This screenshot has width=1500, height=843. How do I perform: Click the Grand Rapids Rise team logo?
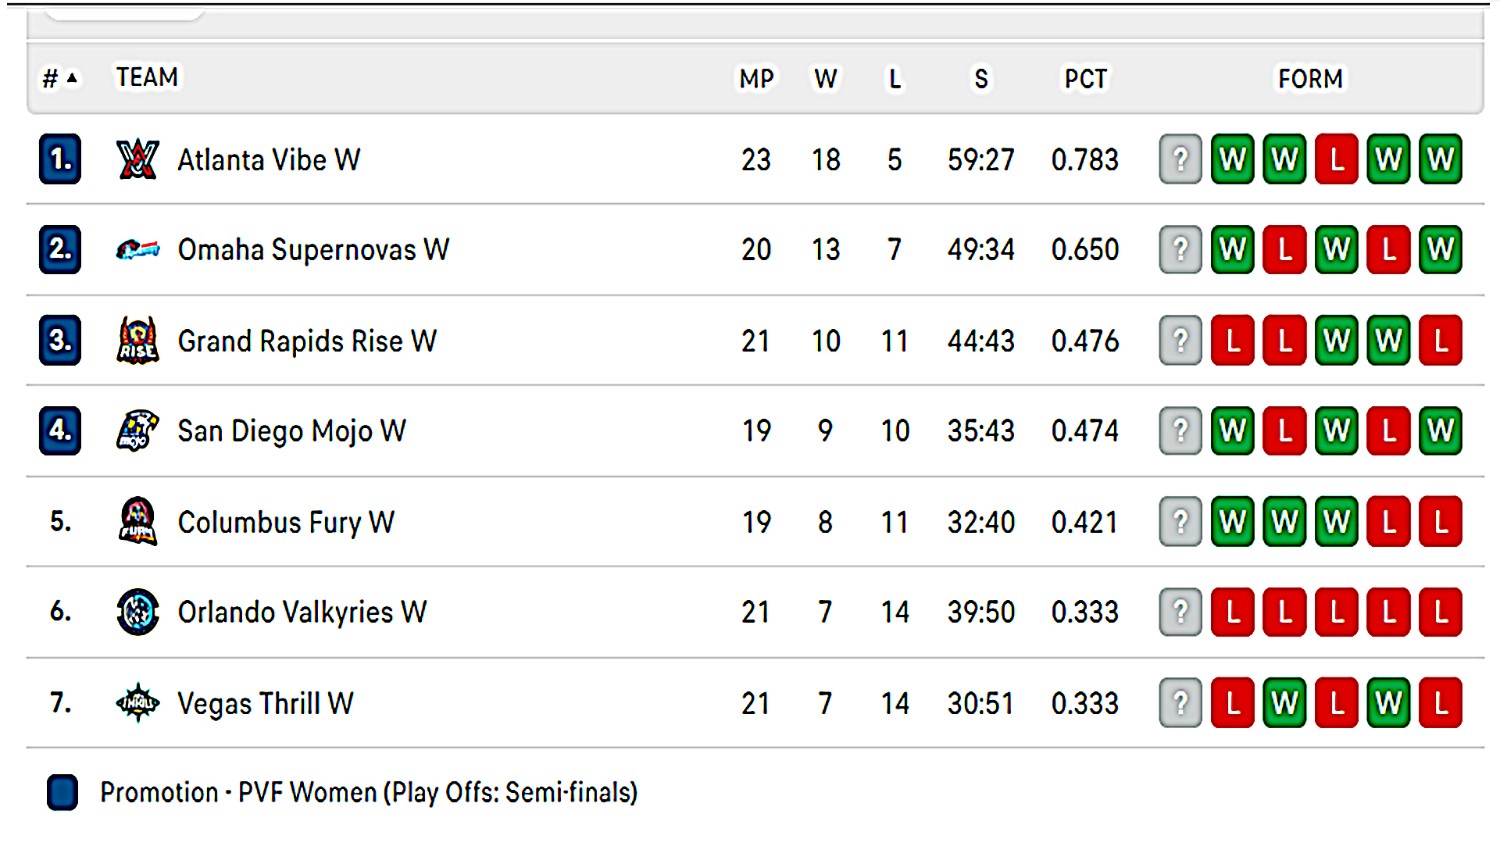tap(137, 340)
